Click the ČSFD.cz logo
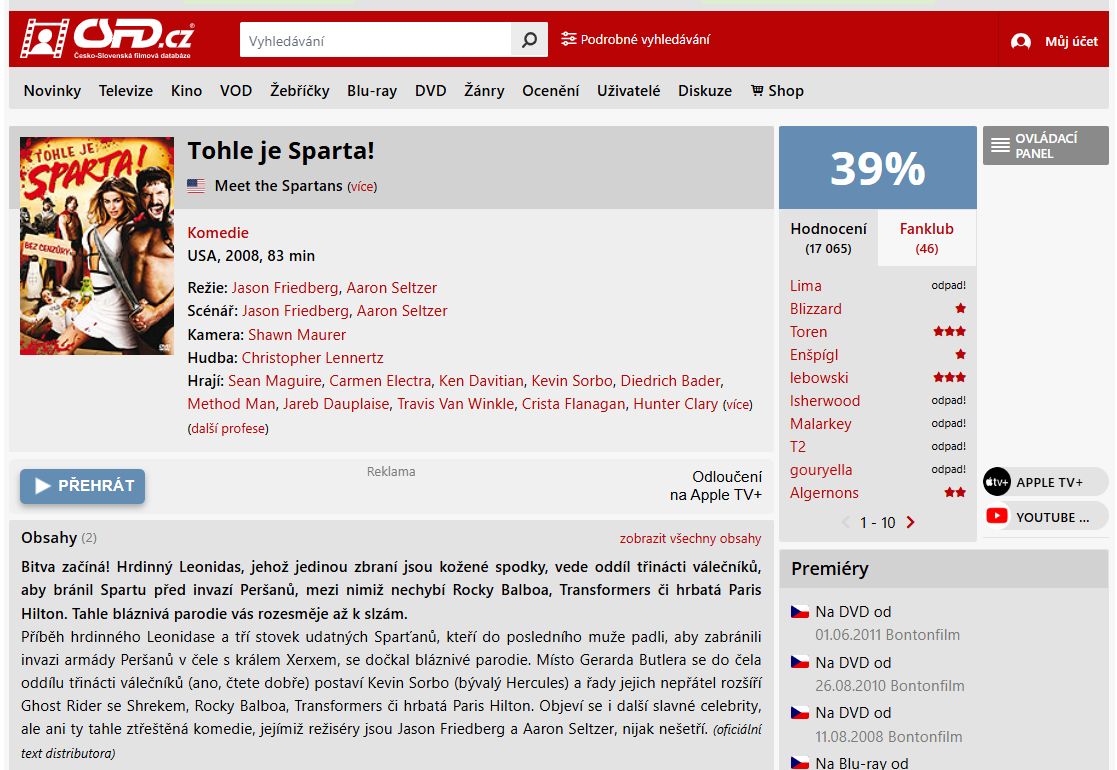 click(x=107, y=38)
